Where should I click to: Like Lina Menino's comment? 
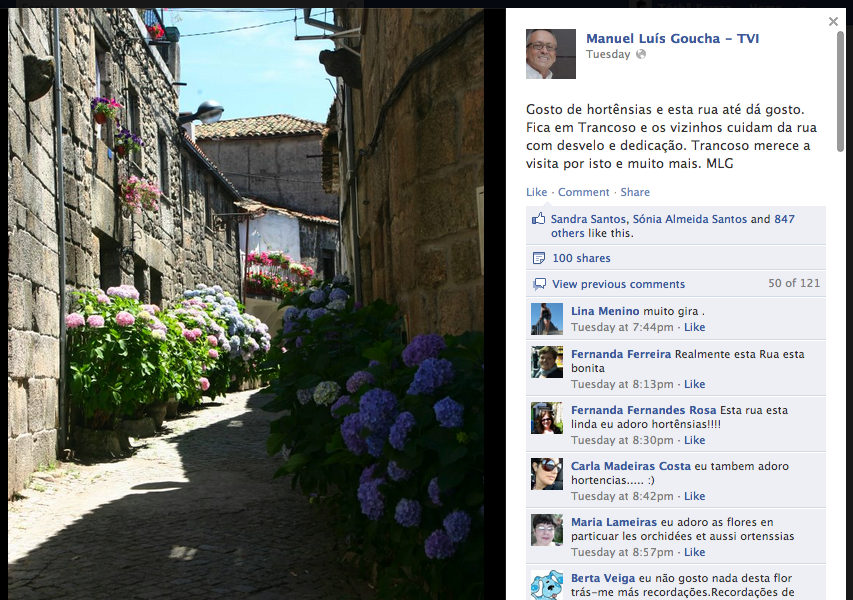(x=694, y=327)
